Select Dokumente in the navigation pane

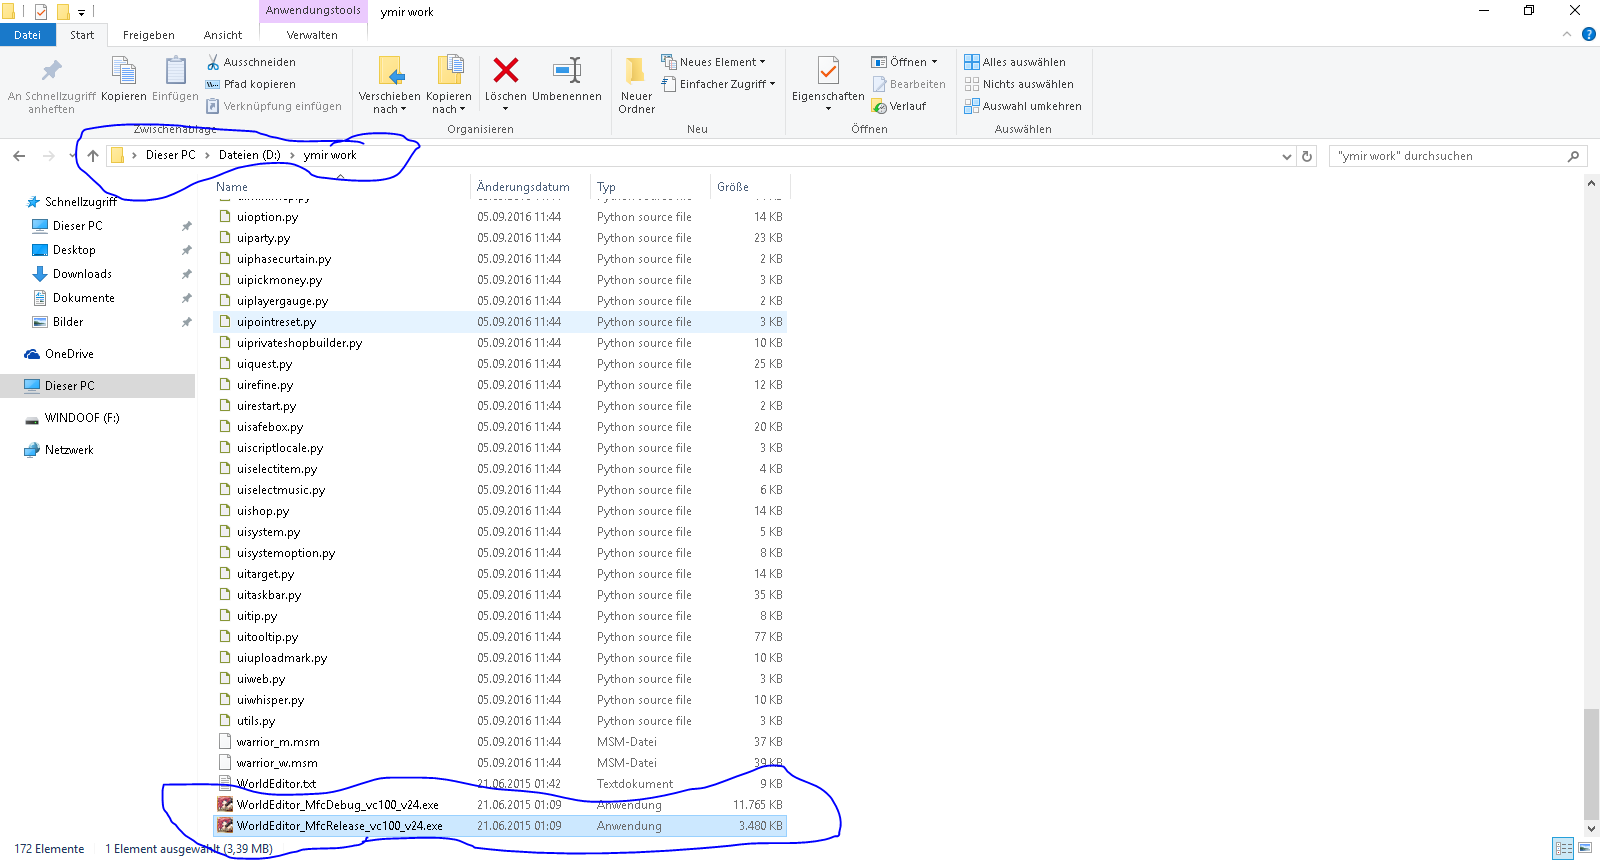pyautogui.click(x=84, y=298)
